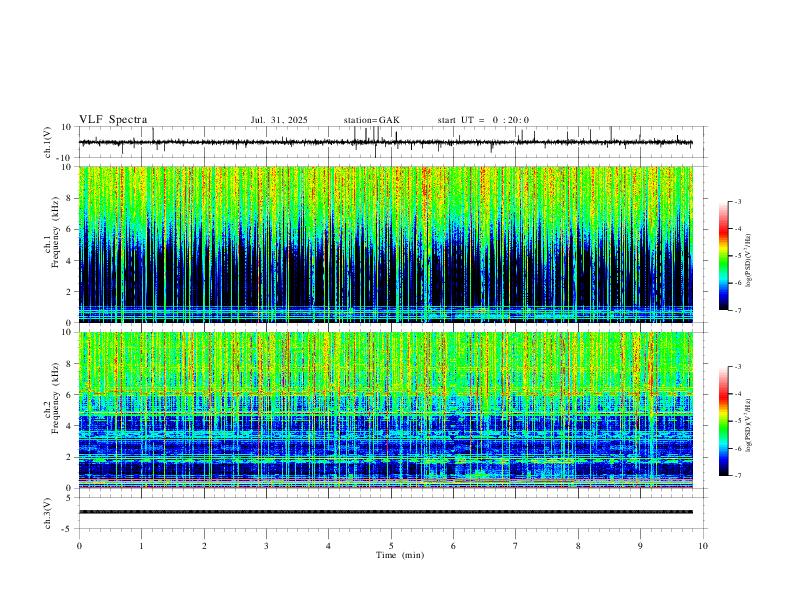Click time axis tick label "6"
The image size is (792, 612).
(454, 546)
